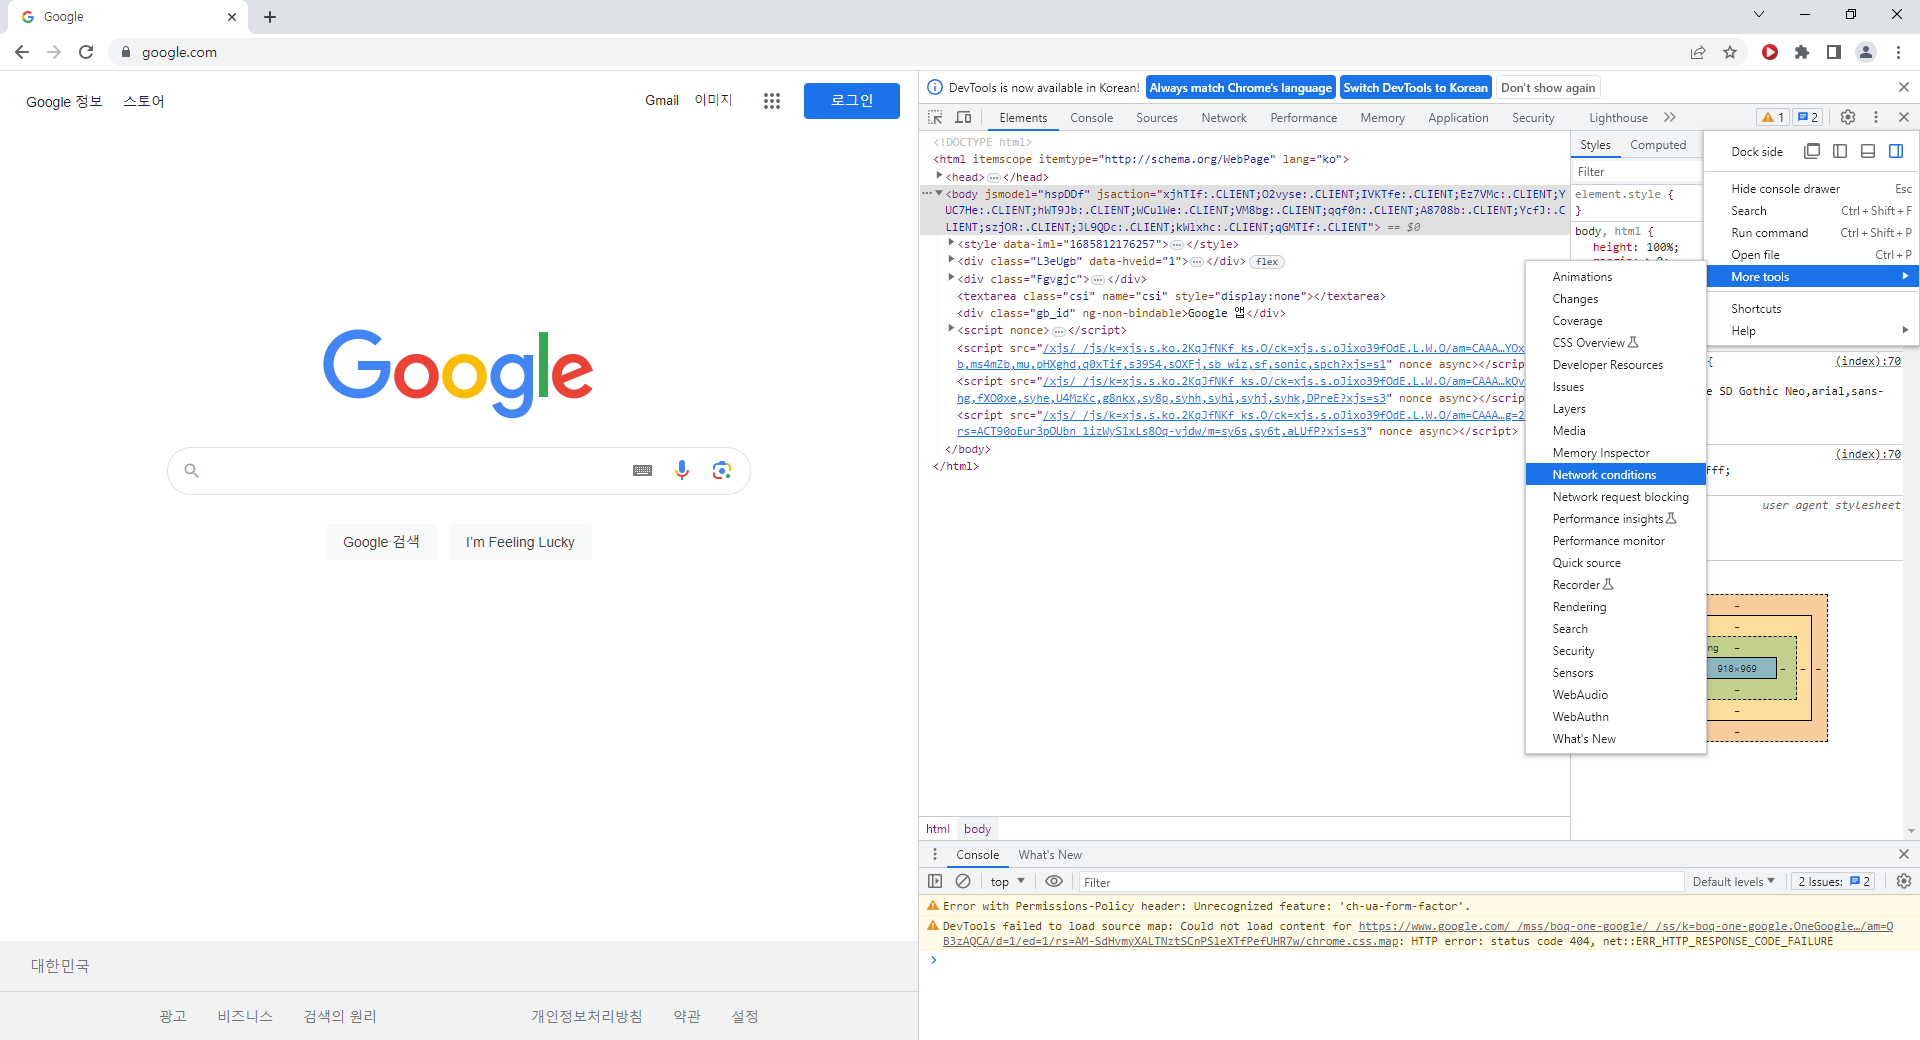The height and width of the screenshot is (1040, 1920).
Task: Expand the div class Fgvgjc node
Action: (x=951, y=278)
